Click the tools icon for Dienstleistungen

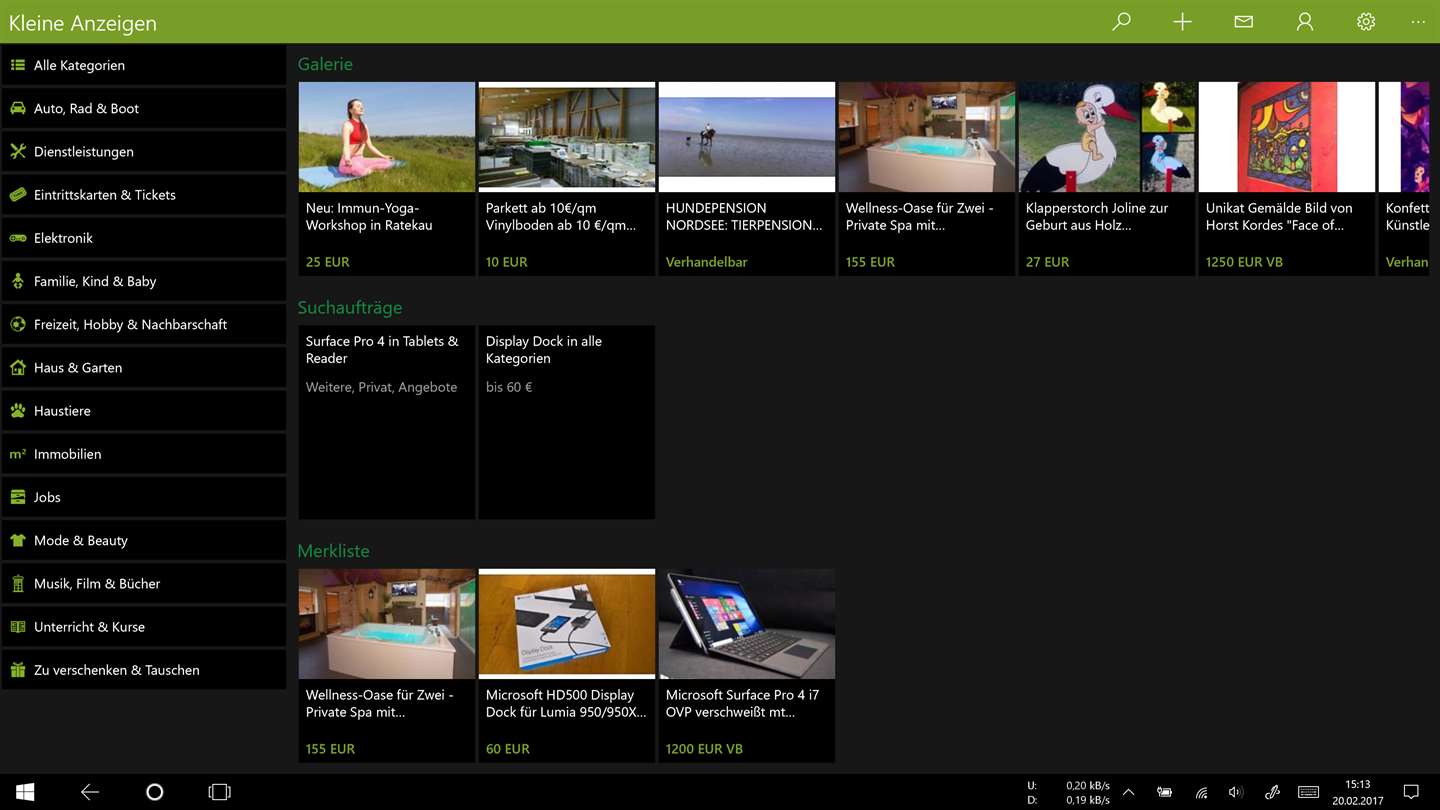click(18, 151)
